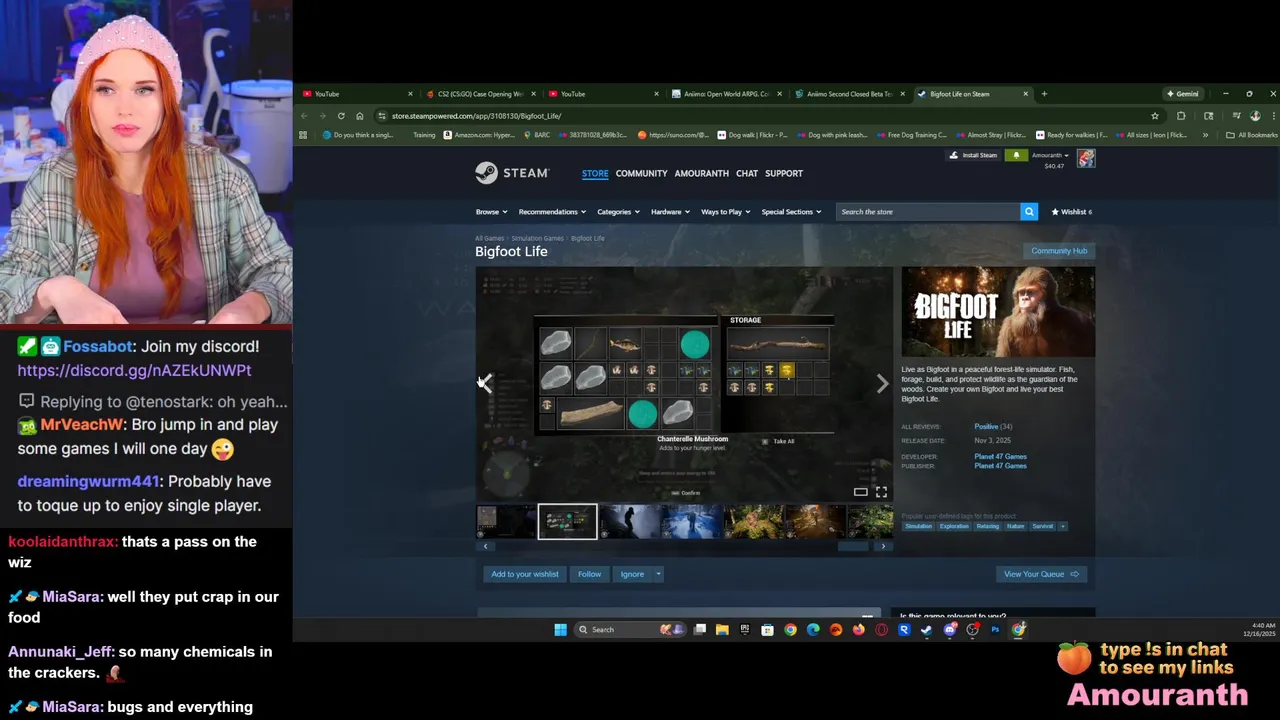Open the Windows Start menu
Screen dimensions: 1280x720
tap(560, 630)
